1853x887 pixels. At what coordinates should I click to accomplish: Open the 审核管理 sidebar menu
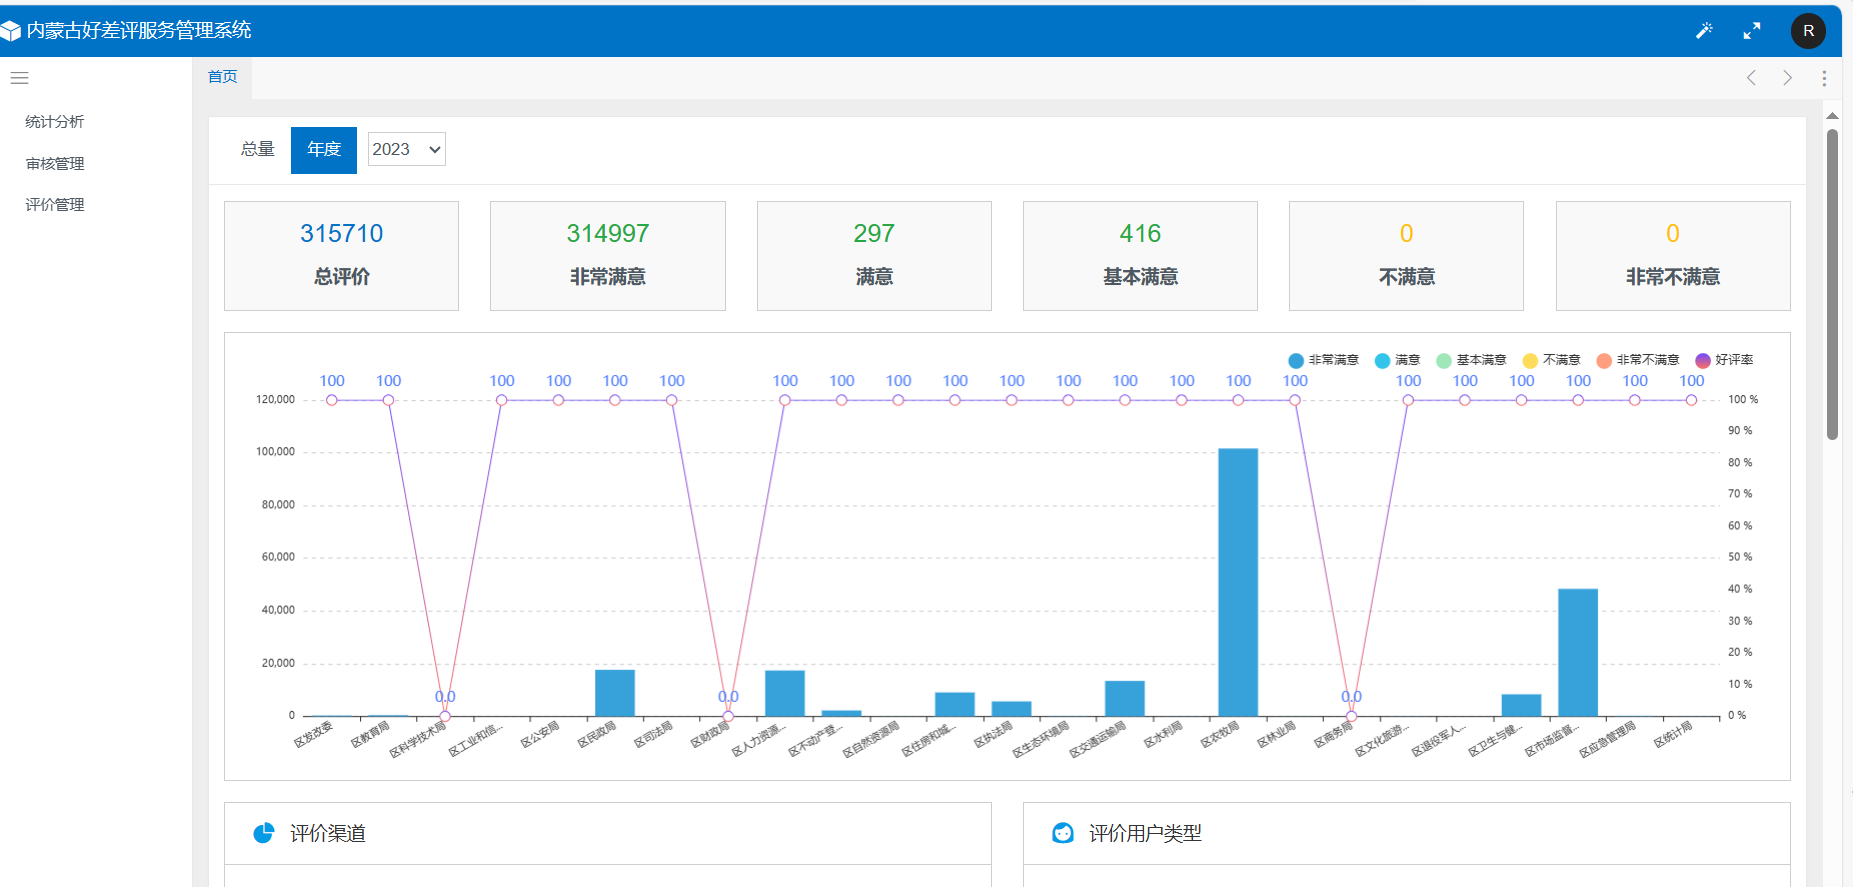(x=55, y=164)
